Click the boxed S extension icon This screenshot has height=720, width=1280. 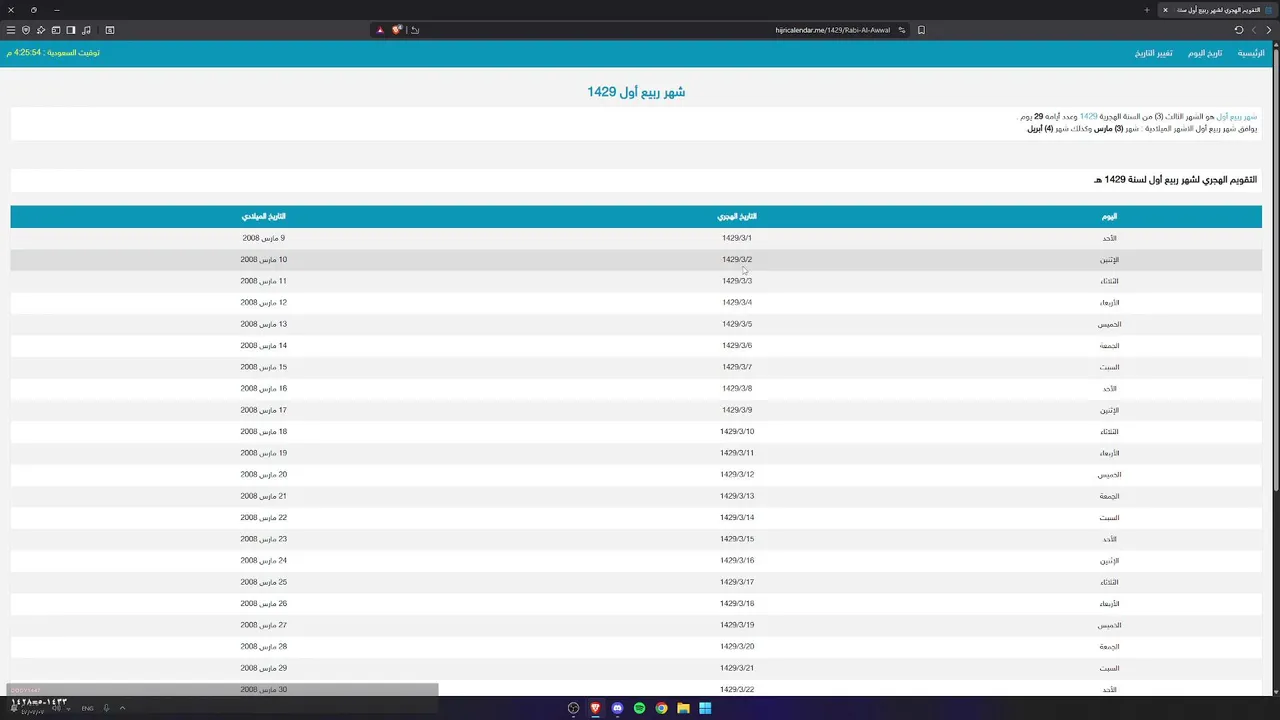tap(110, 30)
